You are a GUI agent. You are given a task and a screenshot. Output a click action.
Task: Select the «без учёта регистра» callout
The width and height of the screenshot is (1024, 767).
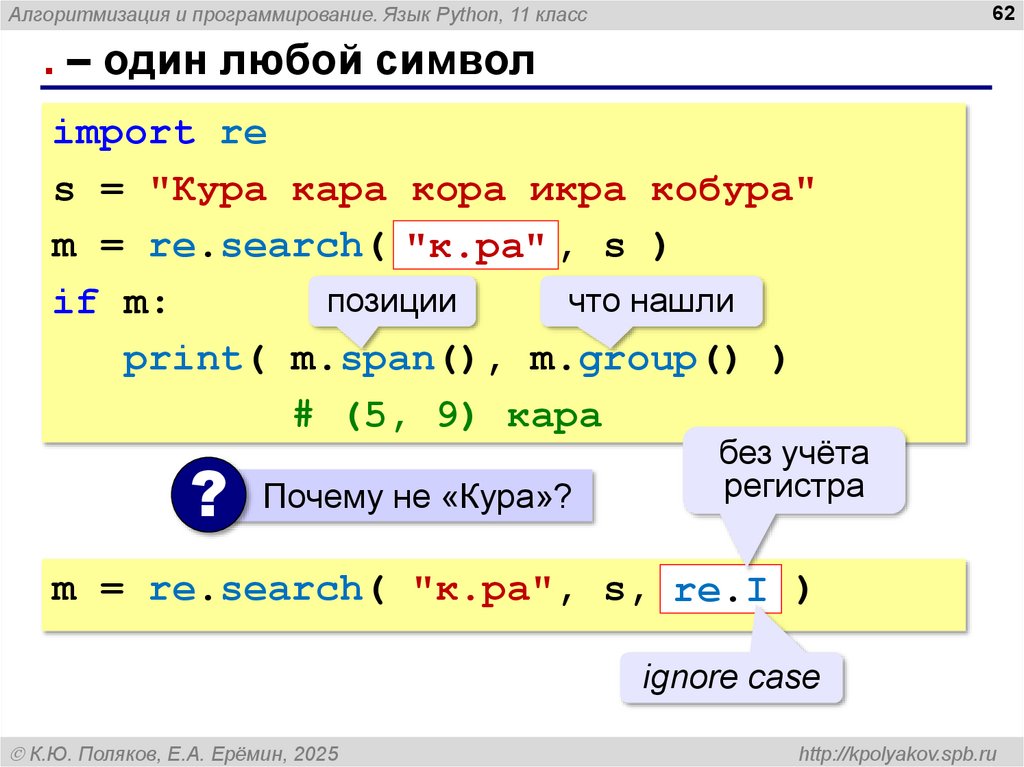coord(794,470)
